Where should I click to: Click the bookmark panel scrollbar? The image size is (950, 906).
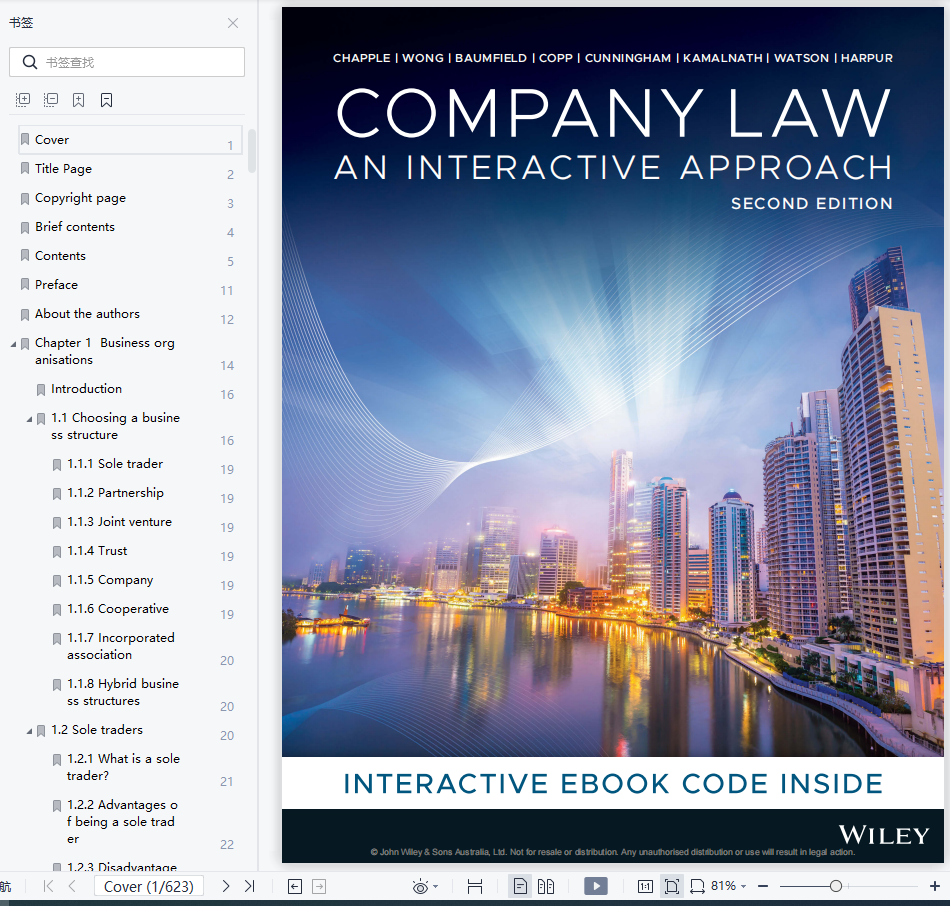[x=252, y=151]
